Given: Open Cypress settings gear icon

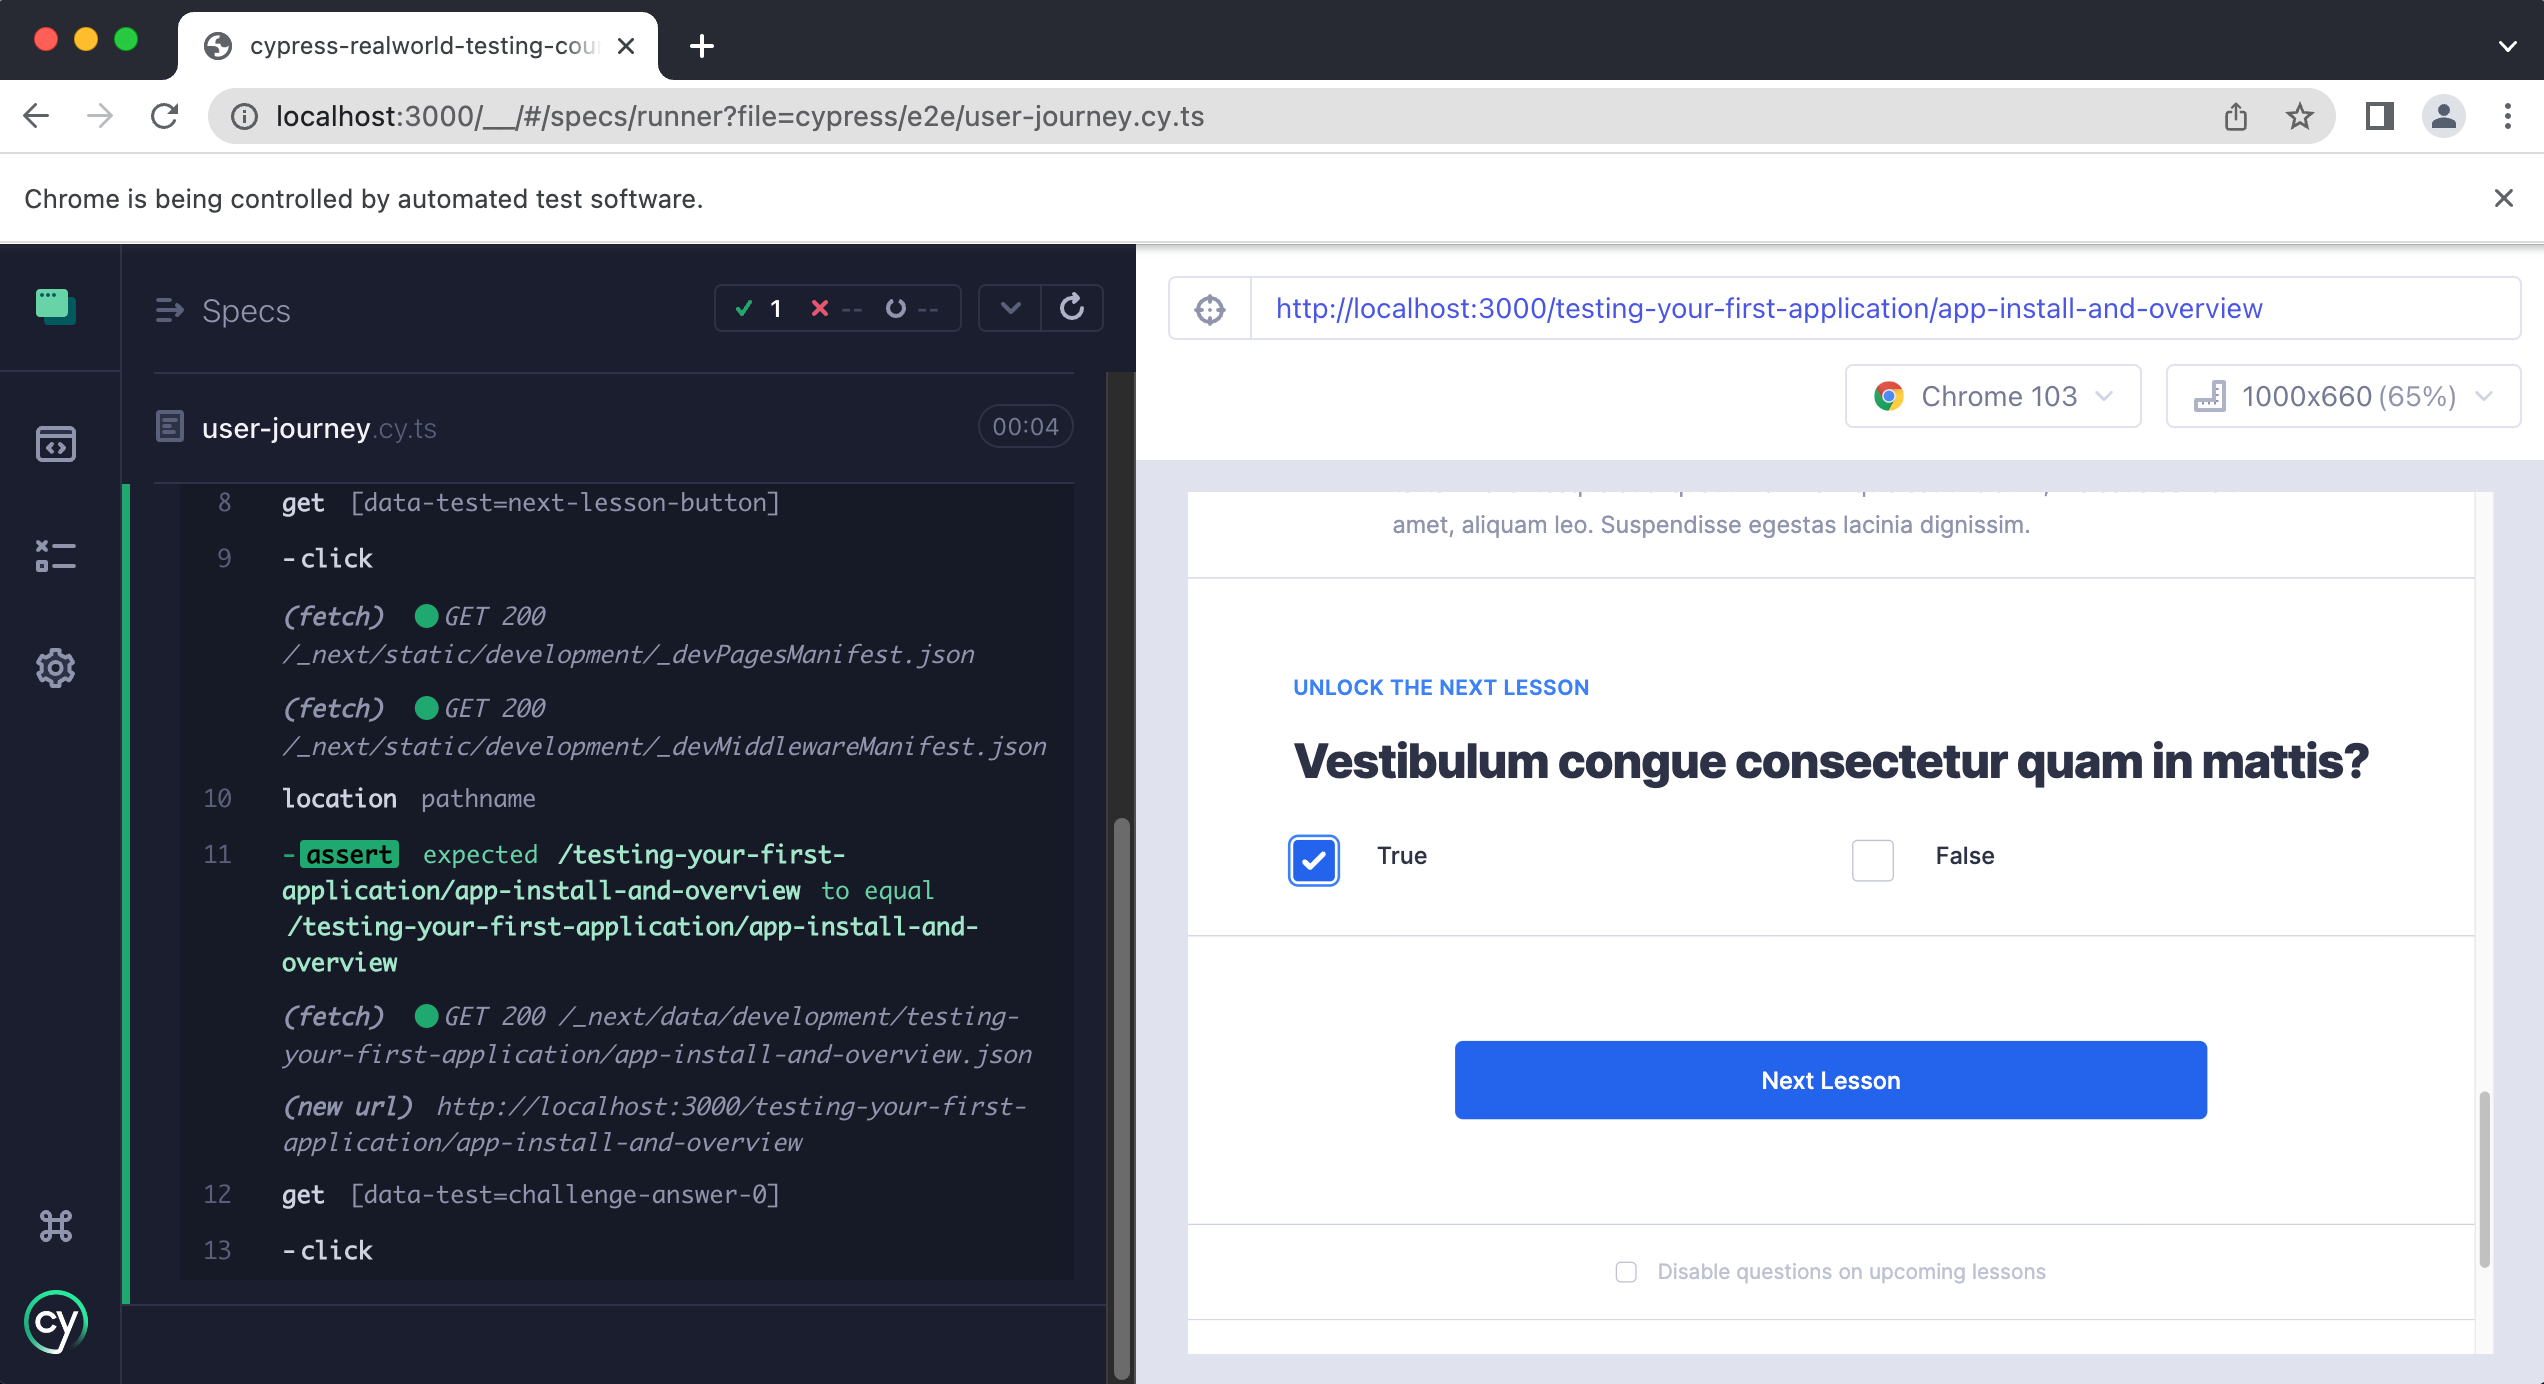Looking at the screenshot, I should click(56, 668).
